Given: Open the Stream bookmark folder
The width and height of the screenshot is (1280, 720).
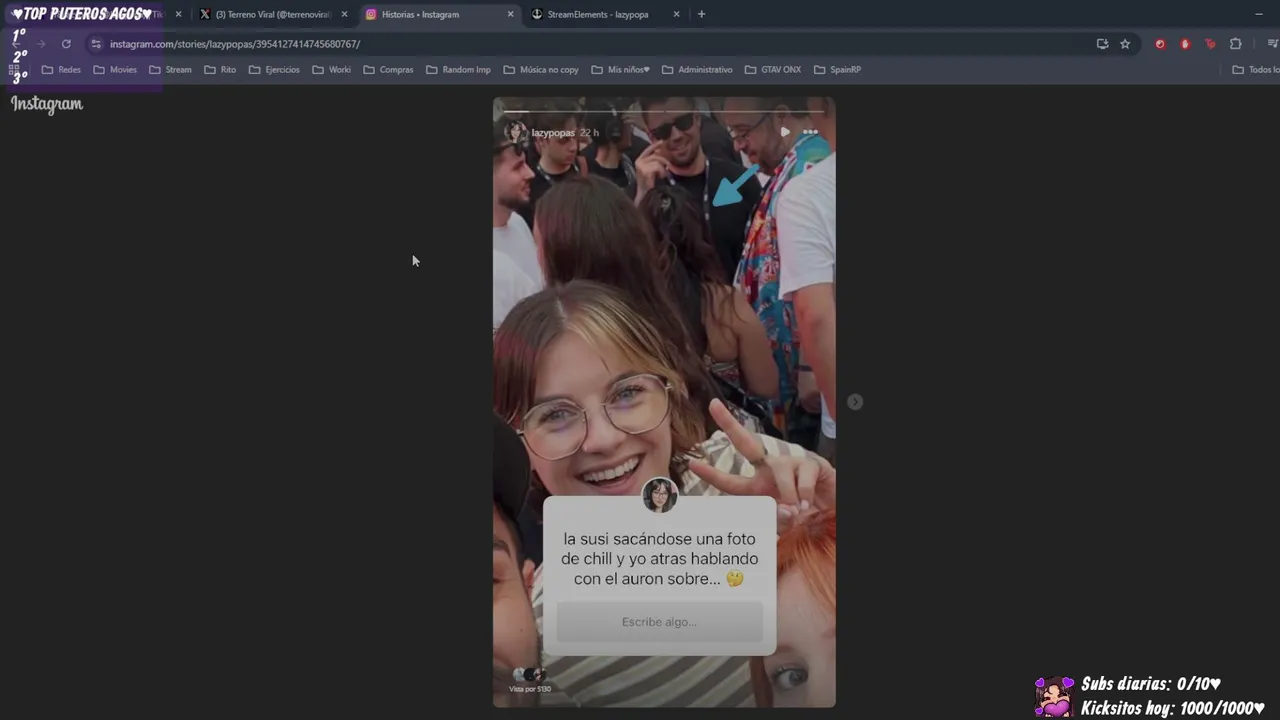Looking at the screenshot, I should coord(171,70).
